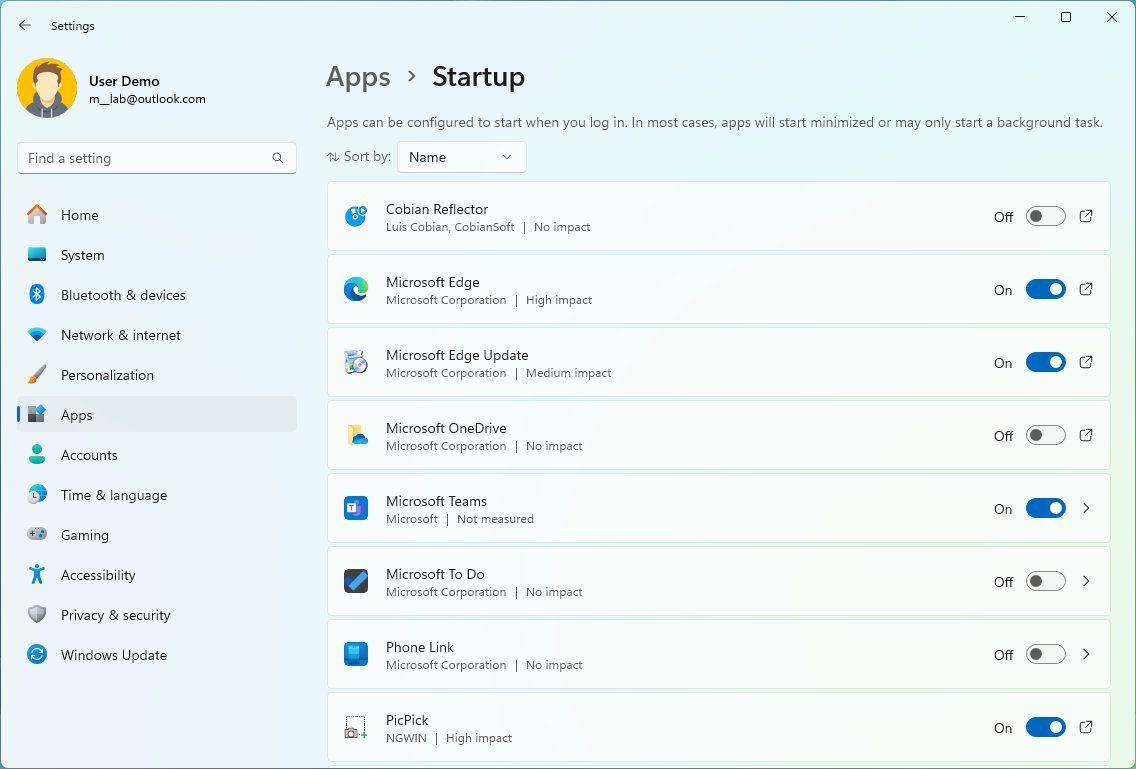Click the search magnifier in Find a setting
Image resolution: width=1136 pixels, height=769 pixels.
click(277, 157)
